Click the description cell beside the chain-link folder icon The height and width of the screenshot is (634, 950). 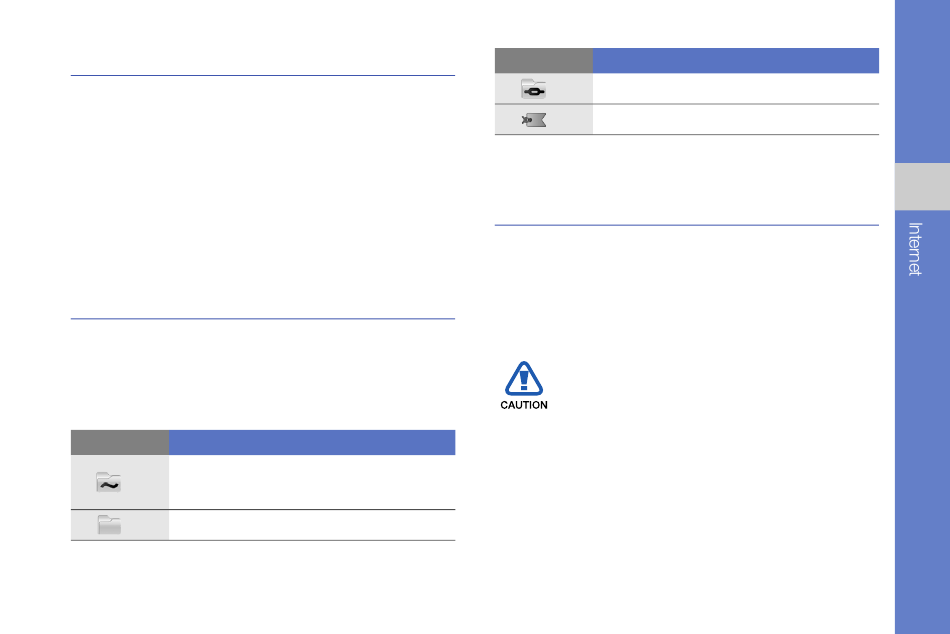[x=736, y=88]
